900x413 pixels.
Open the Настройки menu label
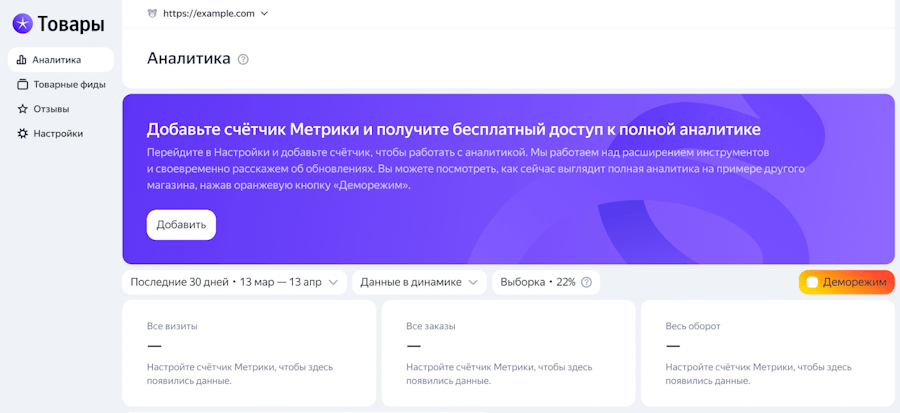click(x=58, y=133)
